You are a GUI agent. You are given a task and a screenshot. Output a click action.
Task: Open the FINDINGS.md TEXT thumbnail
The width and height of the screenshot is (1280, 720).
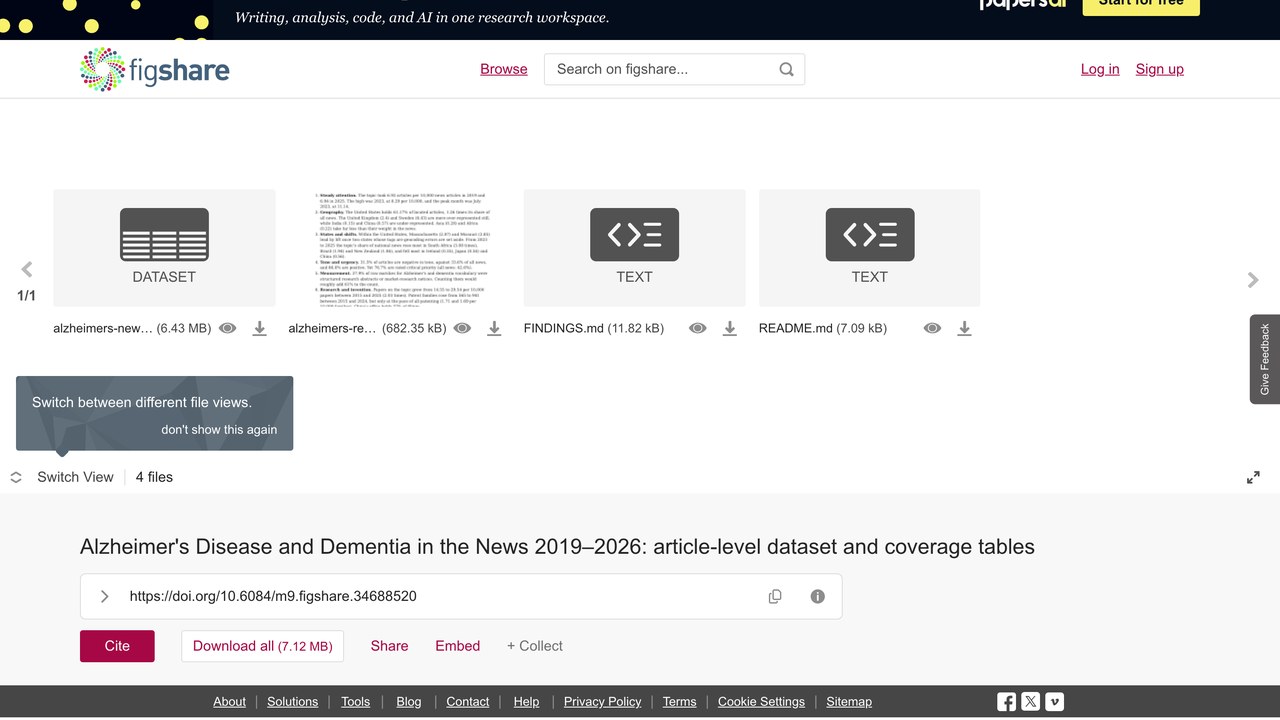(x=634, y=248)
